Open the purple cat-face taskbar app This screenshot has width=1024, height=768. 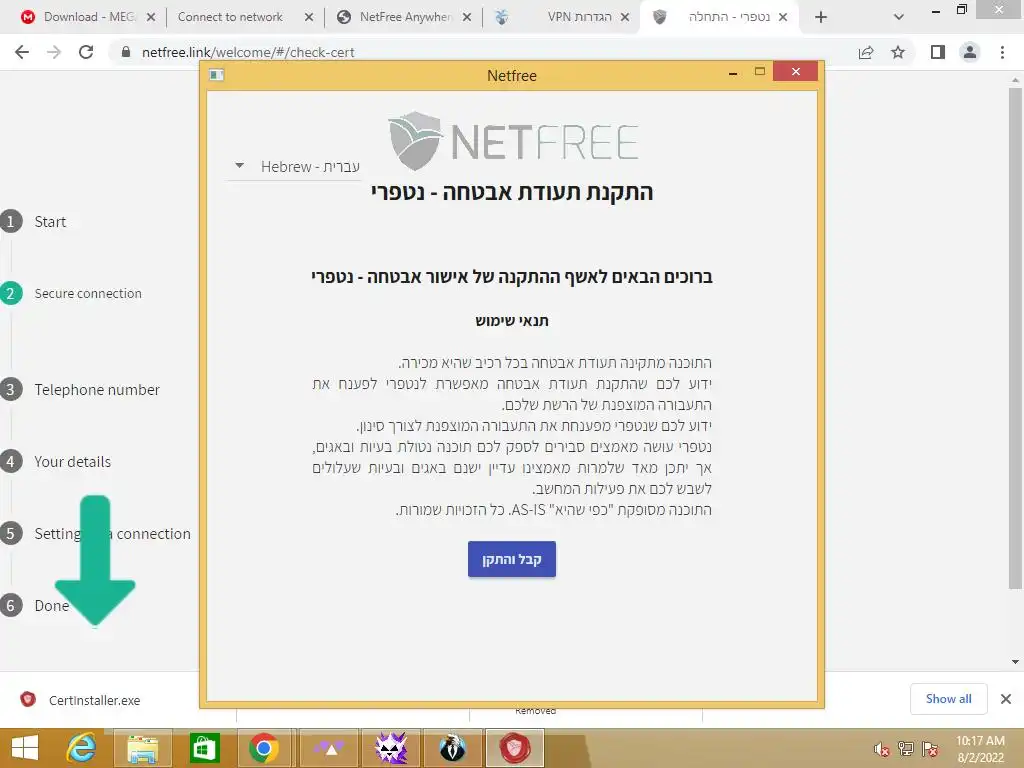click(x=391, y=748)
